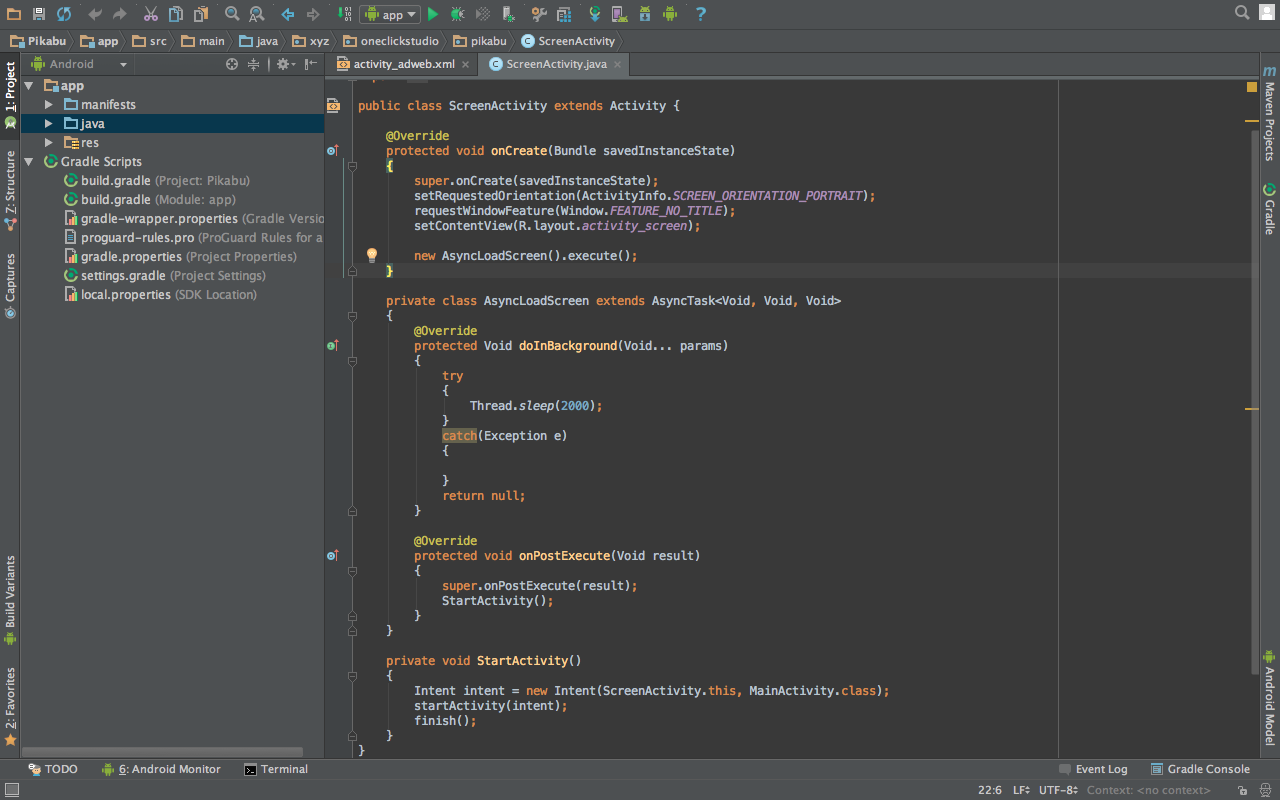Navigate Forward with the right arrow
Viewport: 1280px width, 800px height.
pos(313,14)
